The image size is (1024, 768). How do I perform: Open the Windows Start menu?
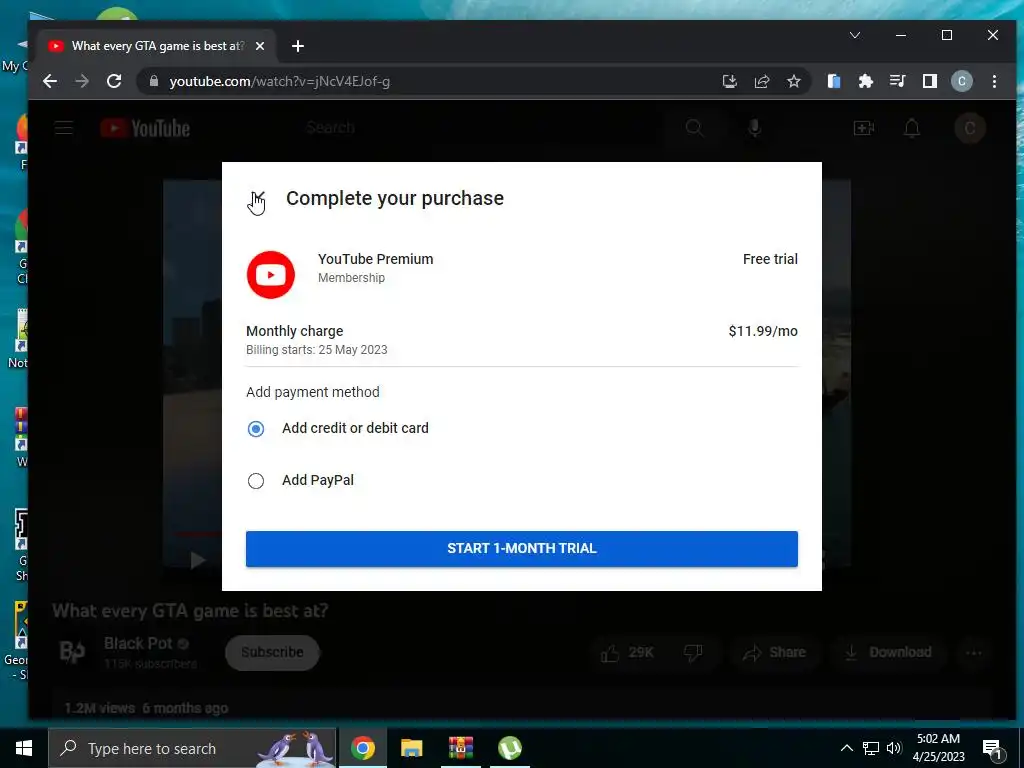(24, 748)
